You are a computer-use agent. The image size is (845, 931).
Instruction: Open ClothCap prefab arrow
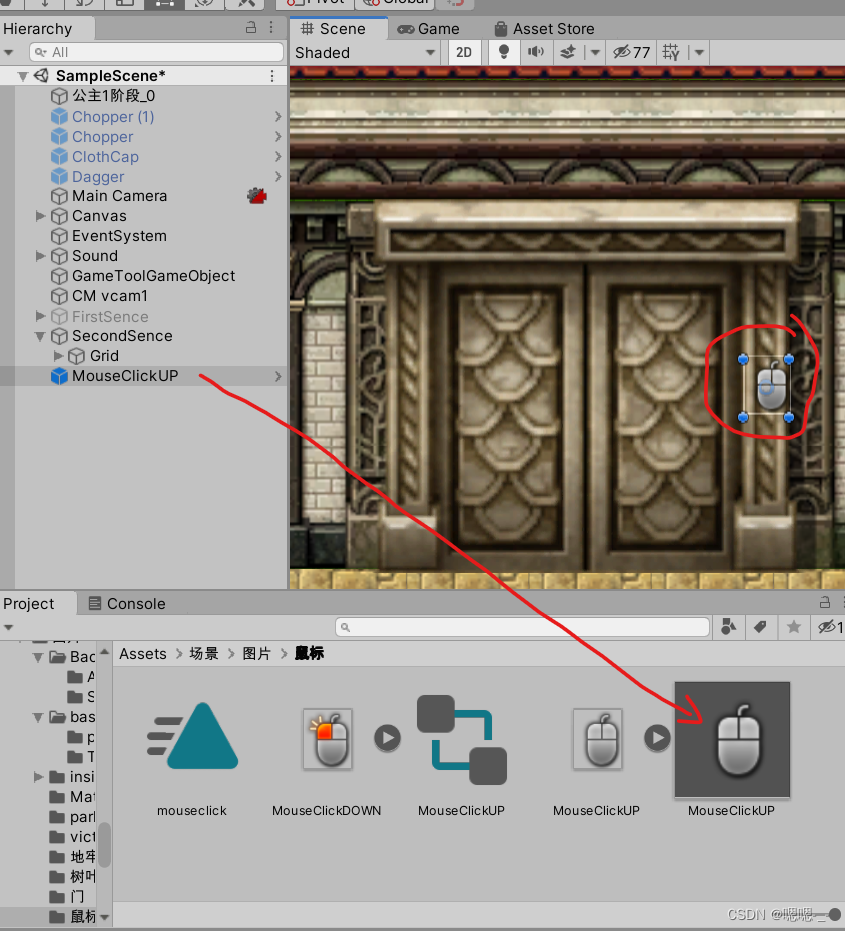pos(278,156)
